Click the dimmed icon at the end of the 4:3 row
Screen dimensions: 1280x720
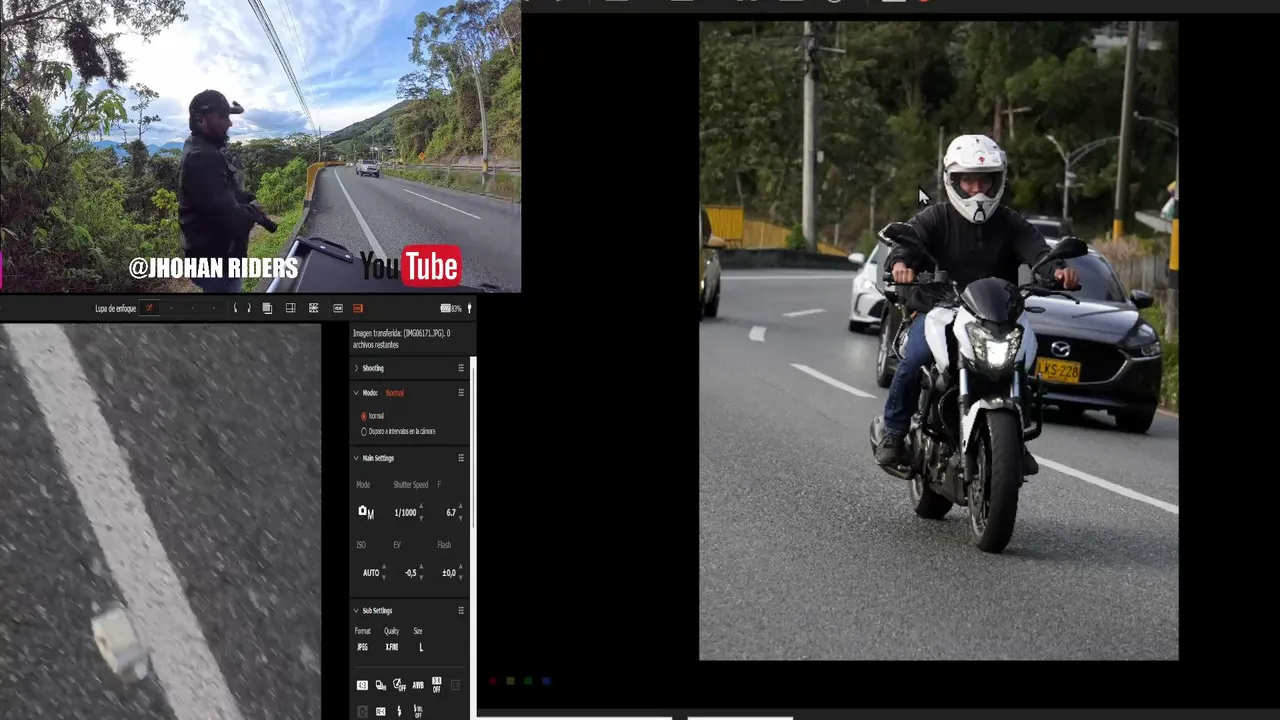tap(456, 685)
